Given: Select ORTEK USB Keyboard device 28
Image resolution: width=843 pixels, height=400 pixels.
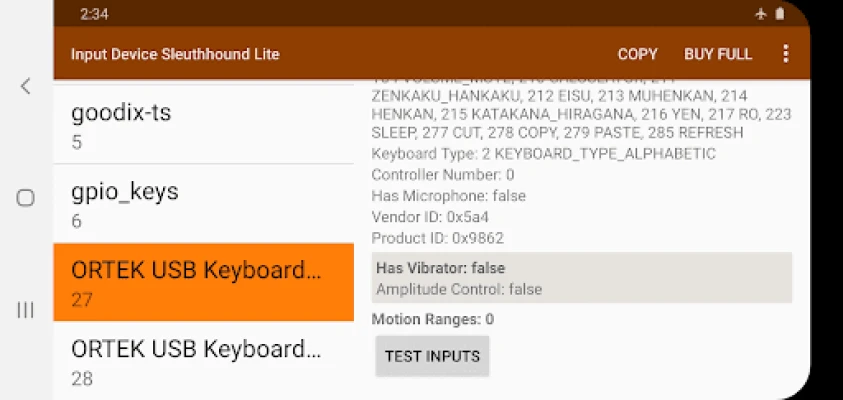Looking at the screenshot, I should 203,360.
